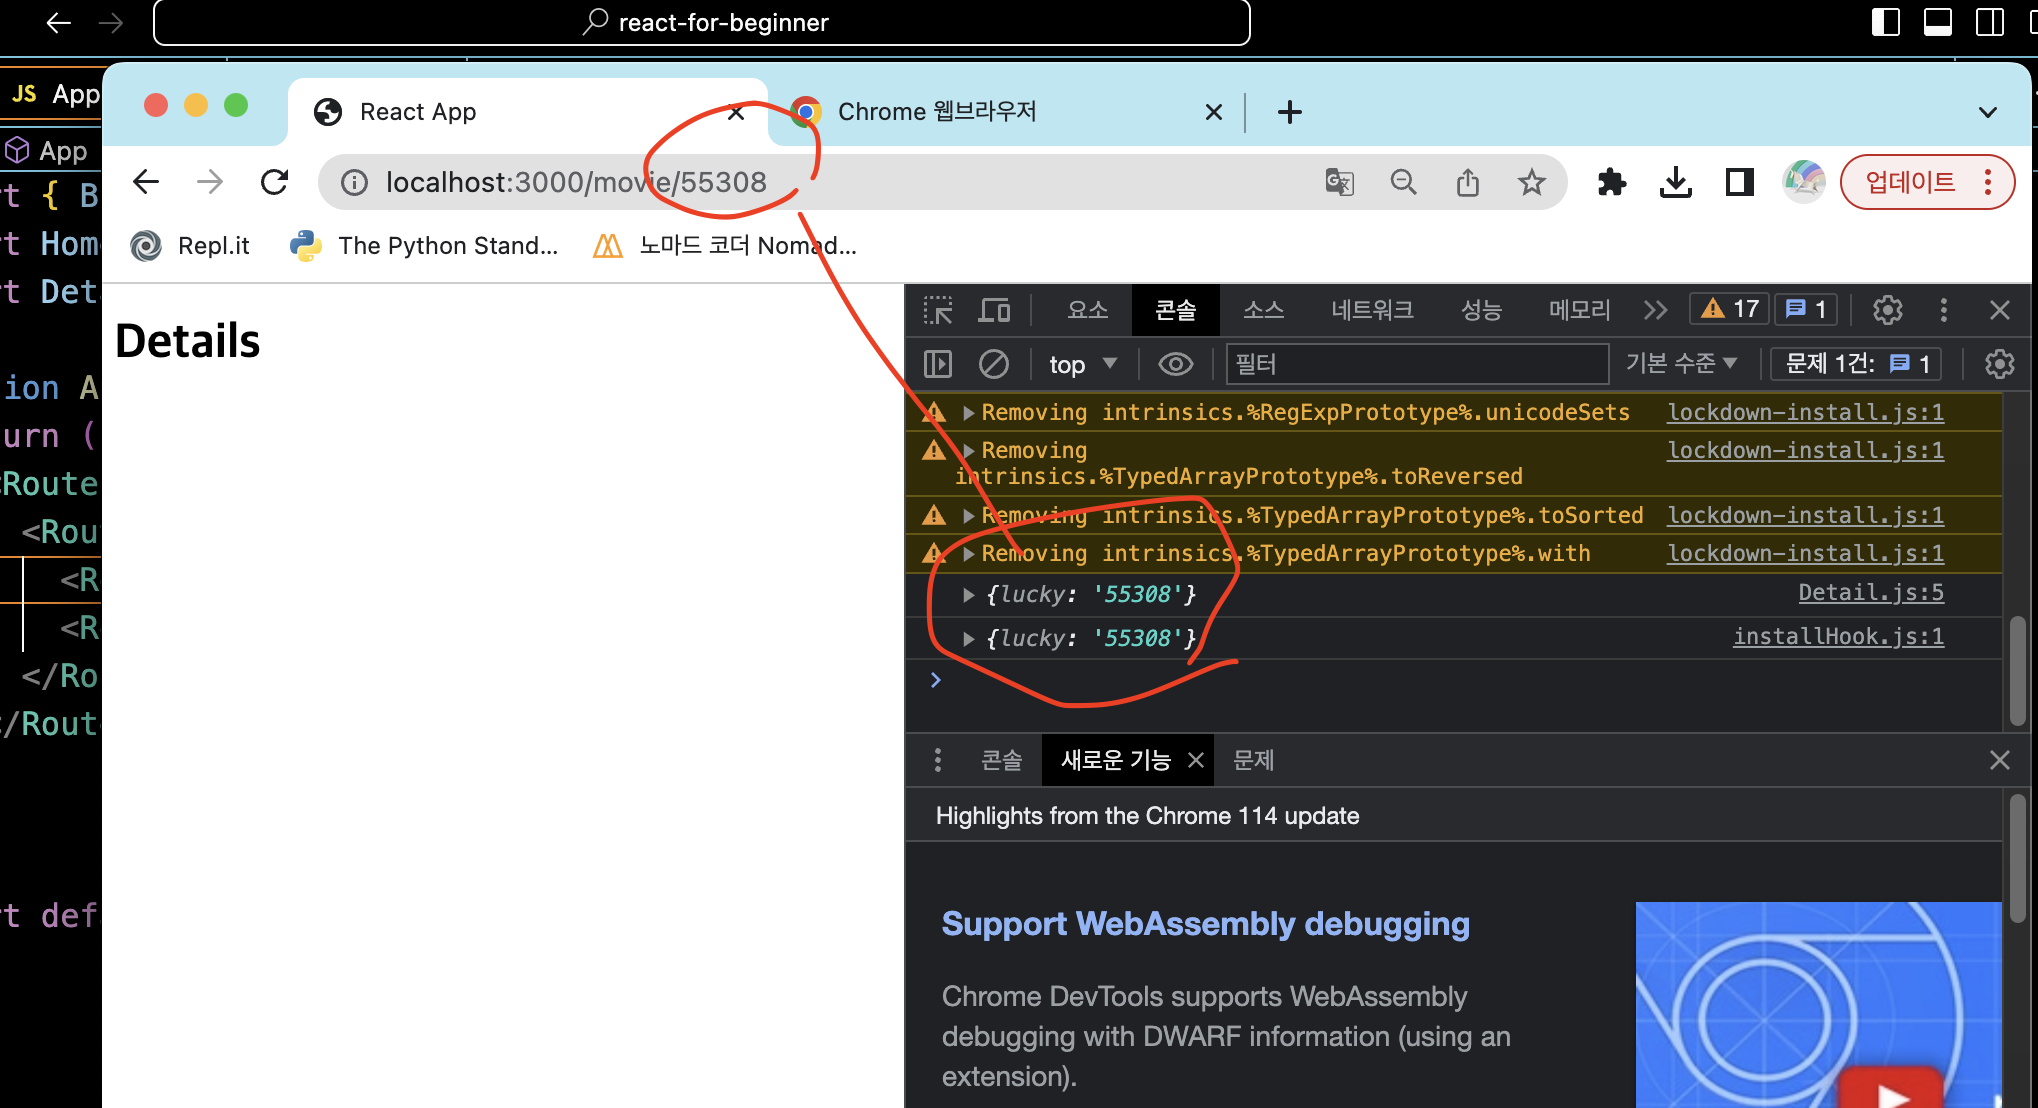
Task: Expand the first lucky object entry
Action: click(968, 595)
